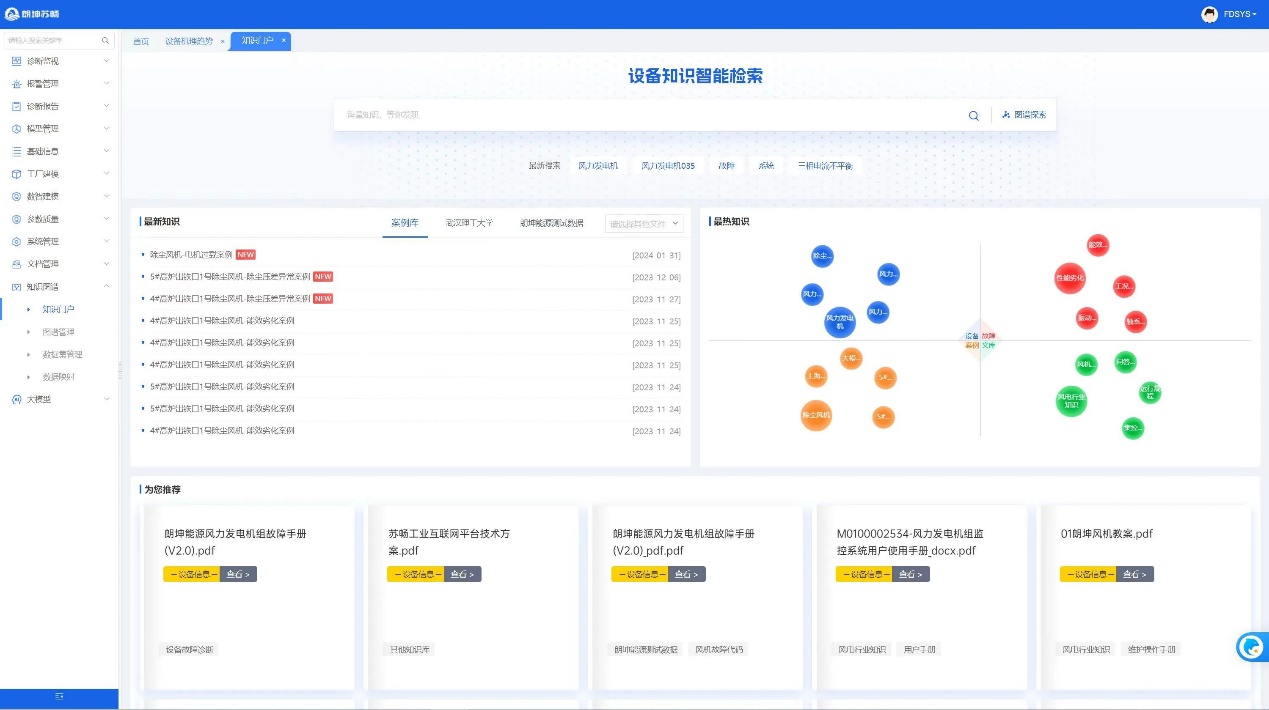Click the large blue 风力发电机 bubble
The height and width of the screenshot is (710, 1269).
(x=840, y=322)
